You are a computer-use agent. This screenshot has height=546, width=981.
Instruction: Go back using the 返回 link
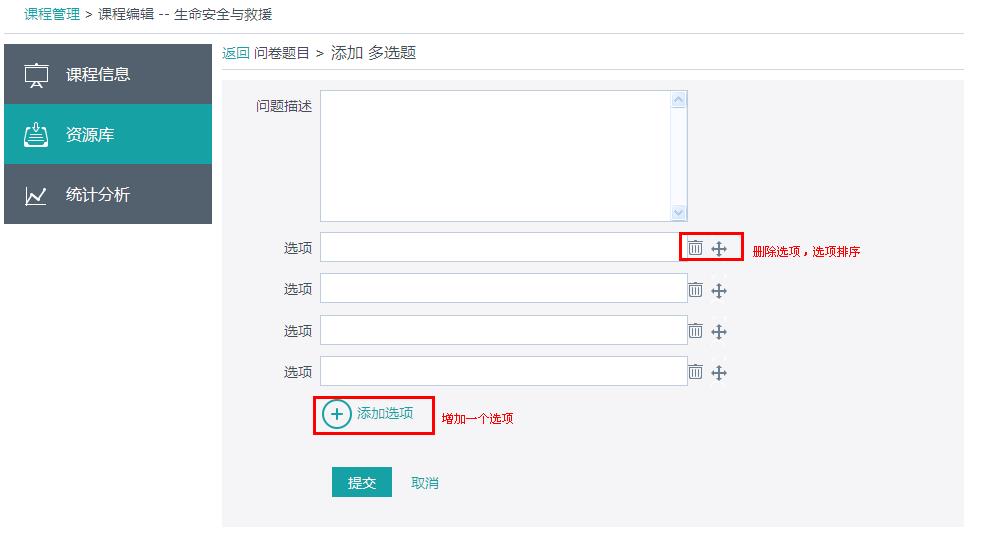[x=235, y=53]
